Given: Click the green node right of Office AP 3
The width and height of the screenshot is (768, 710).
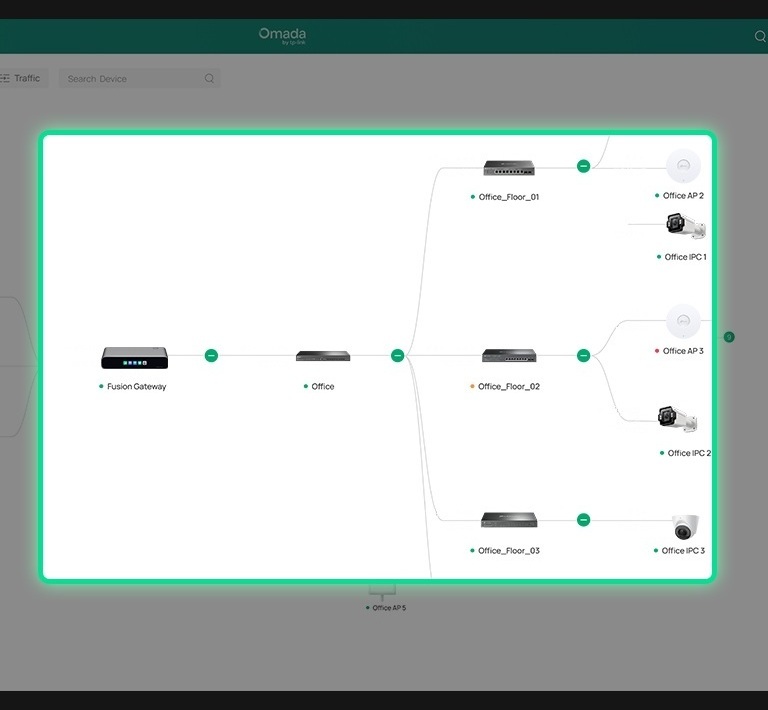Looking at the screenshot, I should coord(729,337).
